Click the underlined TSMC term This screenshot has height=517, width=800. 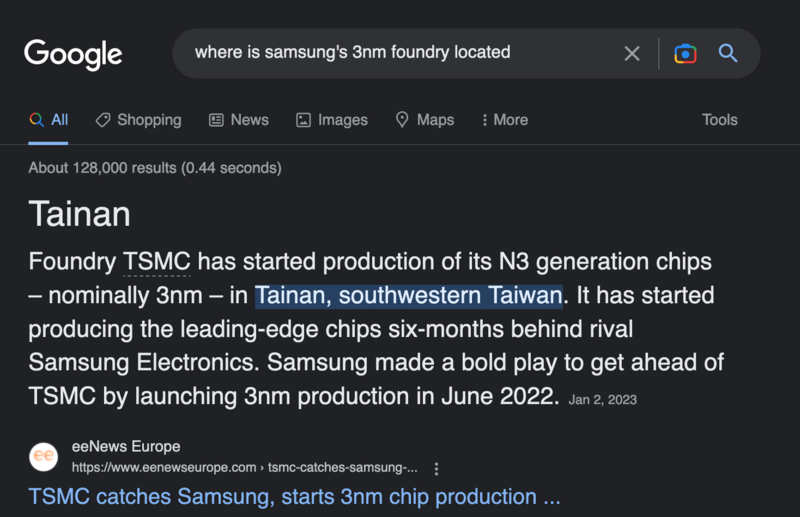coord(157,262)
